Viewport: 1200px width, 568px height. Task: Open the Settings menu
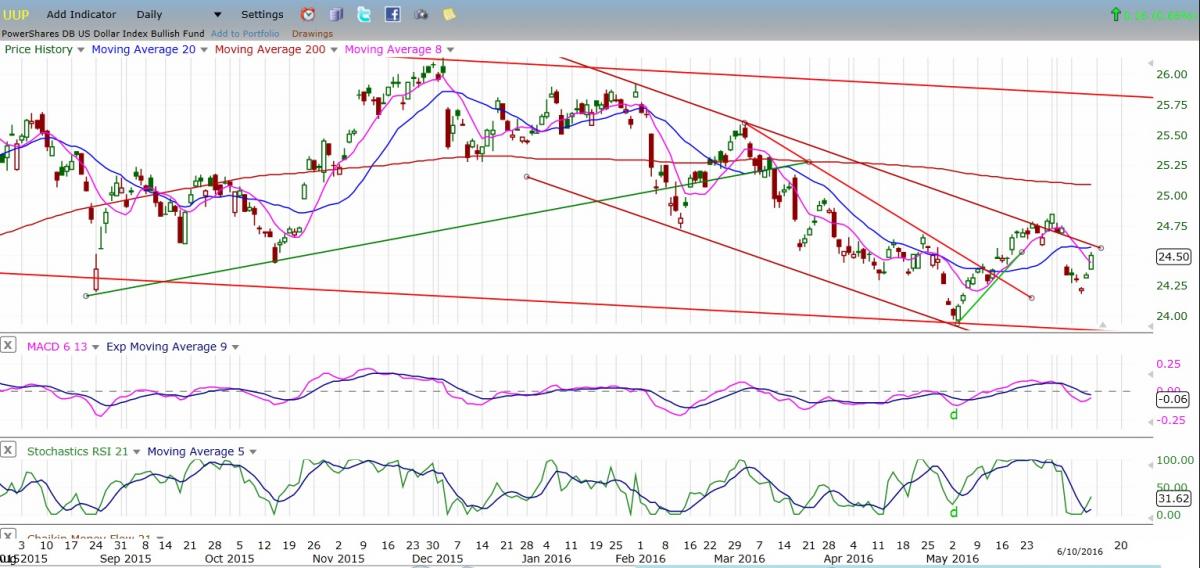coord(262,15)
